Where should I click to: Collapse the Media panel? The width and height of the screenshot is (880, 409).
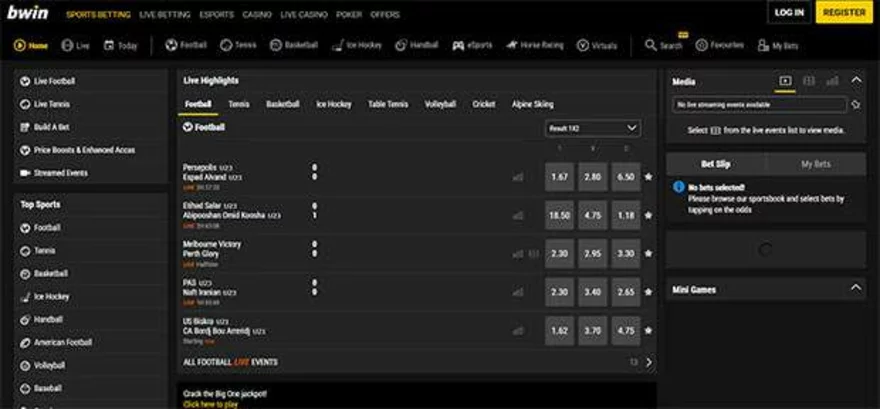856,81
